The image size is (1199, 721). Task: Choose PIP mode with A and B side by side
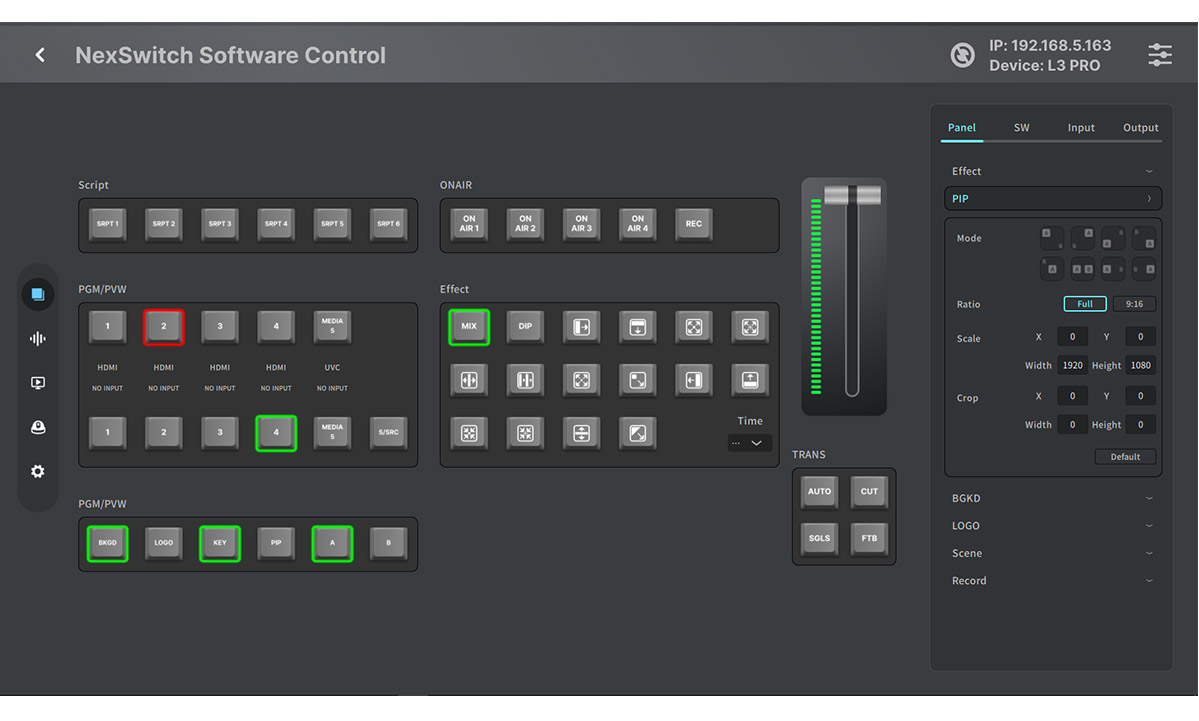pos(1082,268)
